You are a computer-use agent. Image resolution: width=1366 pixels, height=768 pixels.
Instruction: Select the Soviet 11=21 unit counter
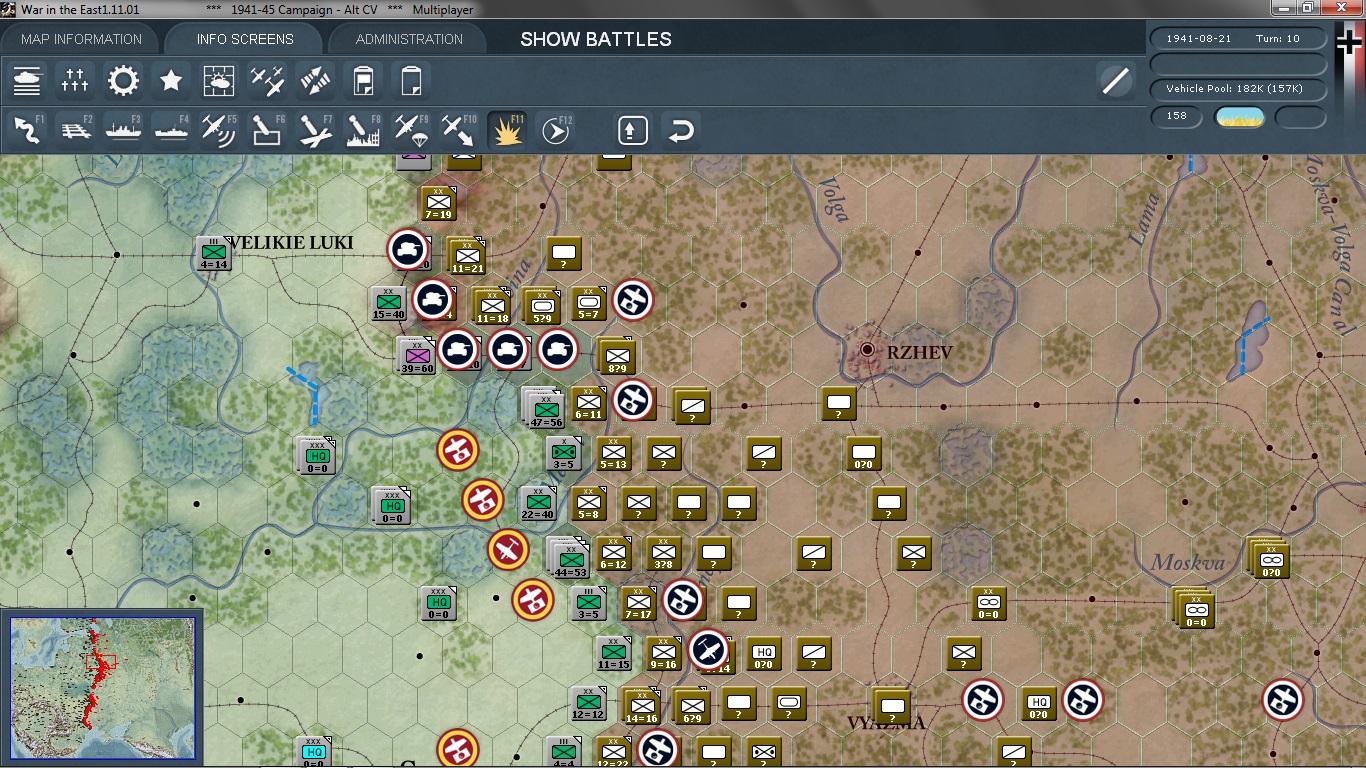(x=467, y=256)
